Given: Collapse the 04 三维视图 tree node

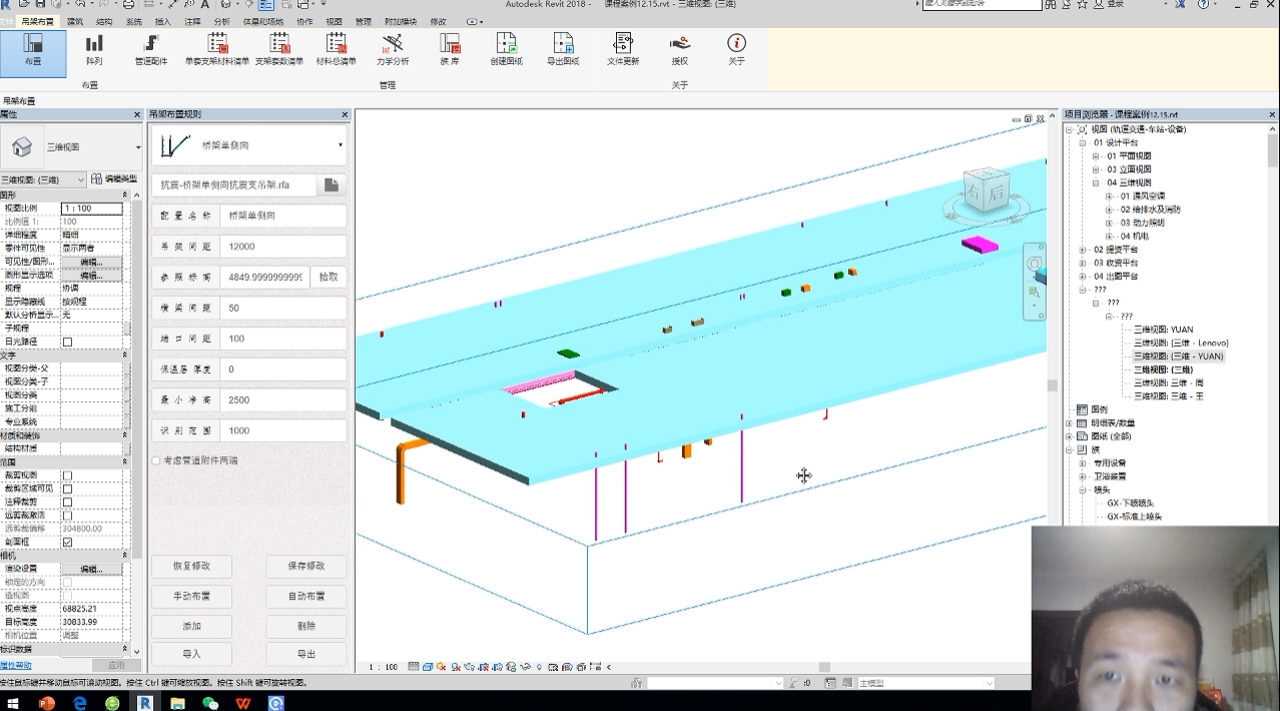Looking at the screenshot, I should 1096,183.
